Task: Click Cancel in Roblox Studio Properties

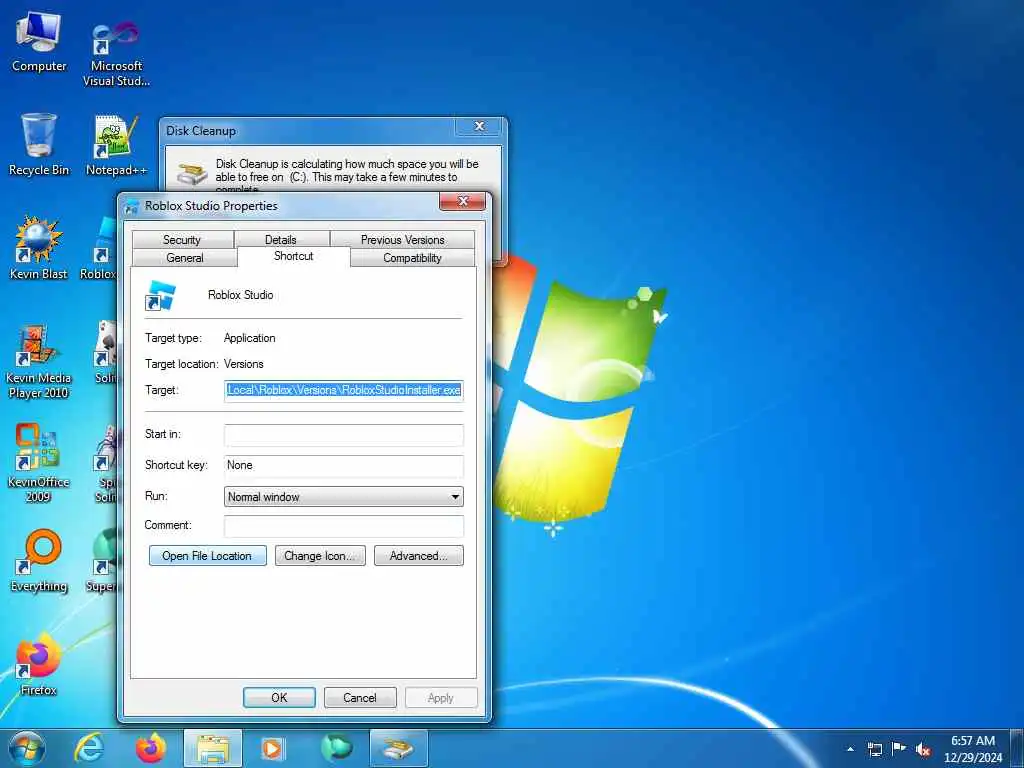Action: [x=360, y=697]
